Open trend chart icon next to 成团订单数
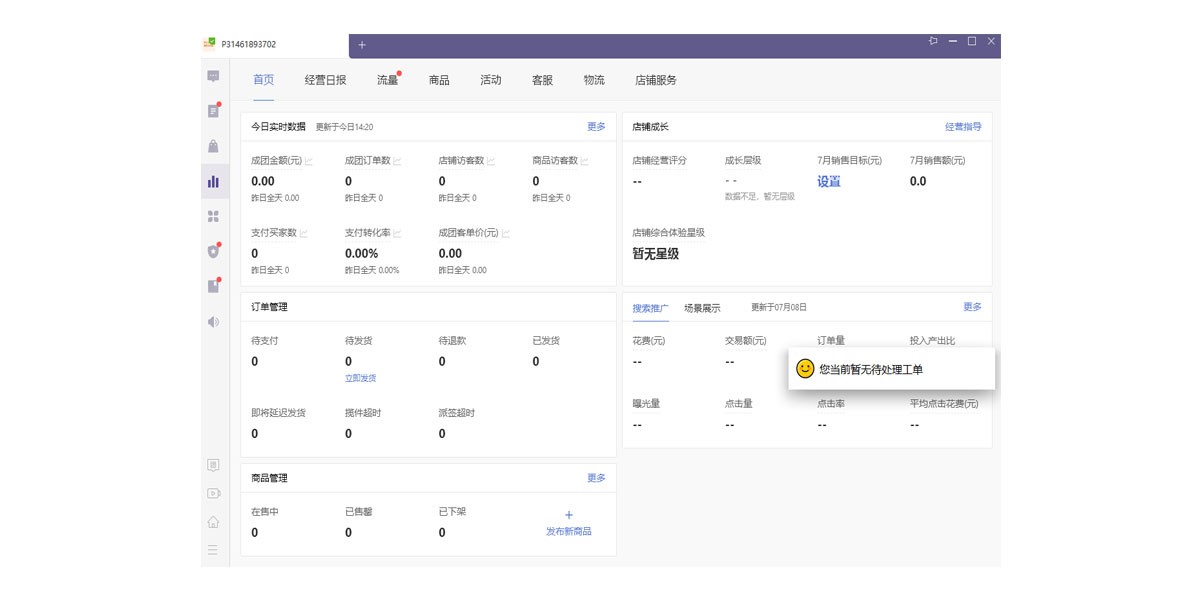This screenshot has width=1200, height=600. (x=397, y=161)
